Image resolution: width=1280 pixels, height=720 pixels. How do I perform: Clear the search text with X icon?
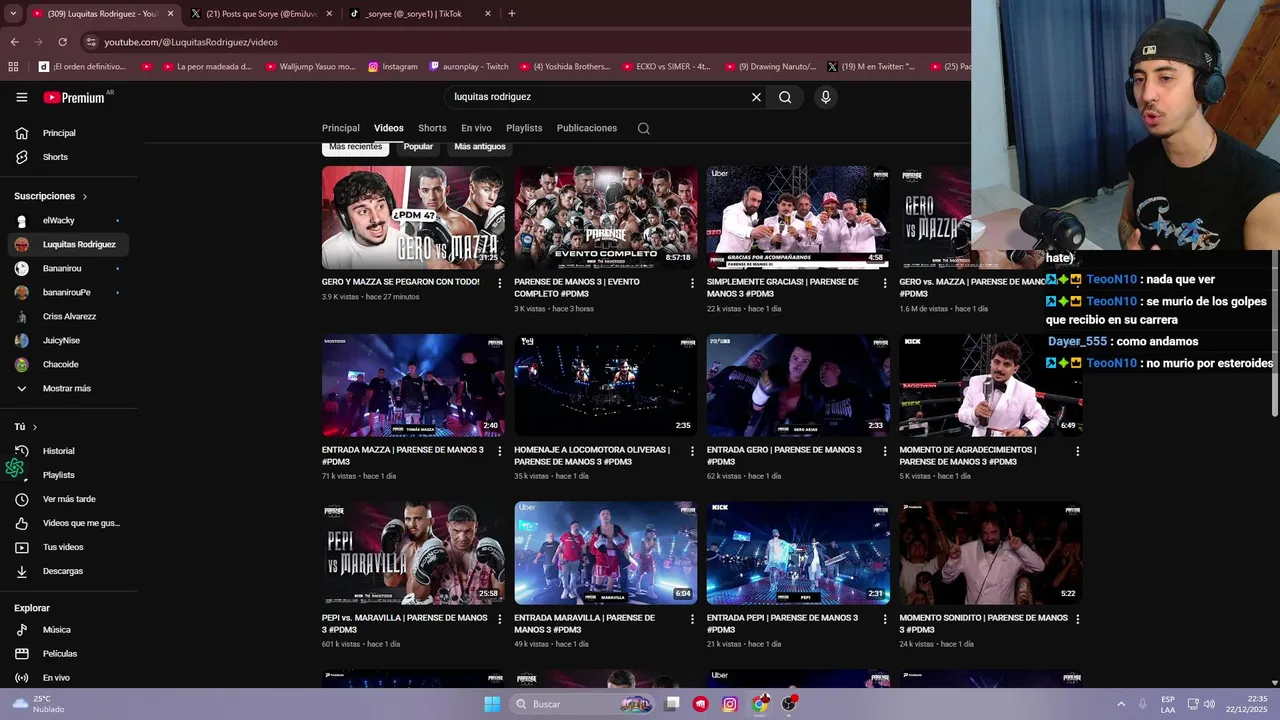pos(756,97)
